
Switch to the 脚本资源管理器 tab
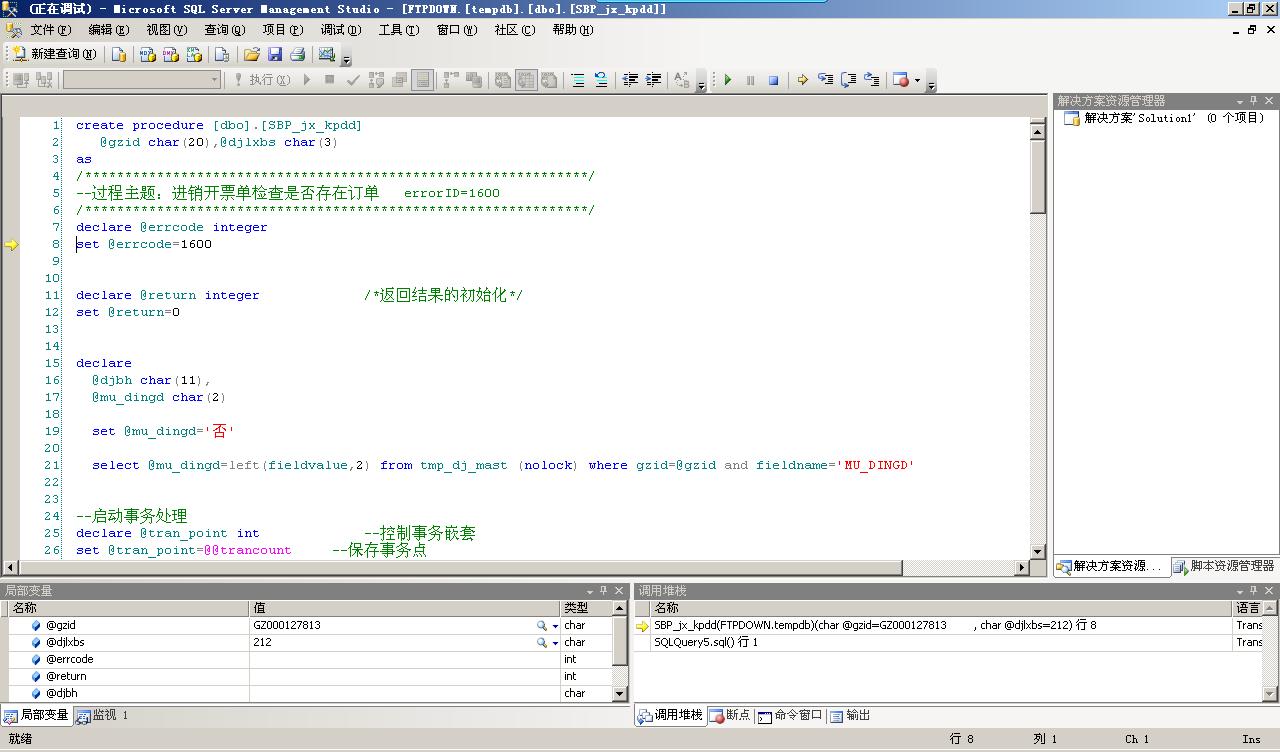[1223, 566]
